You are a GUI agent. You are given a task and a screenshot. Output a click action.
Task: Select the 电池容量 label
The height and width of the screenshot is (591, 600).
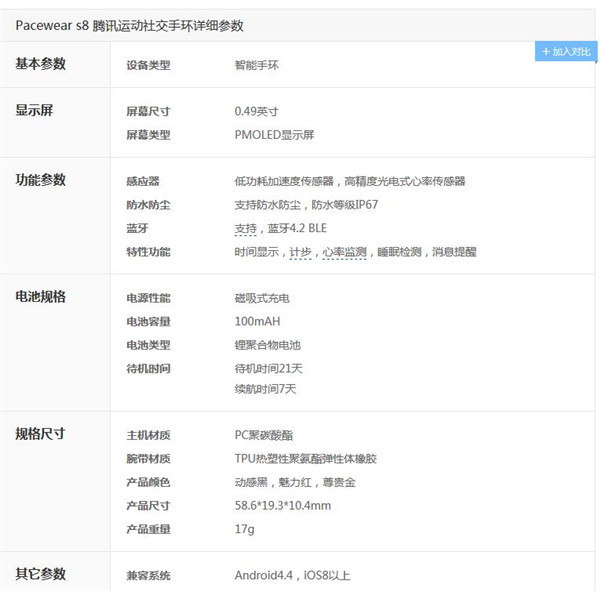pyautogui.click(x=148, y=322)
